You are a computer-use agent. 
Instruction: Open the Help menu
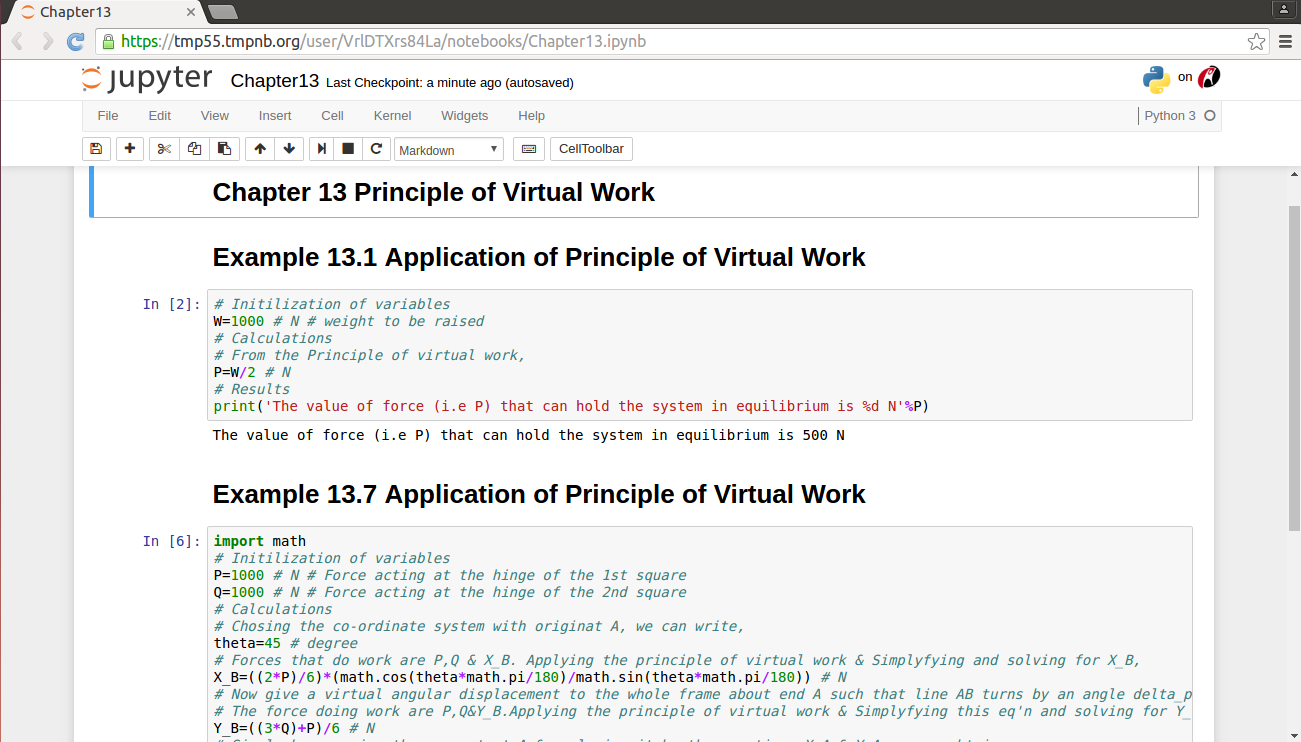(x=532, y=116)
